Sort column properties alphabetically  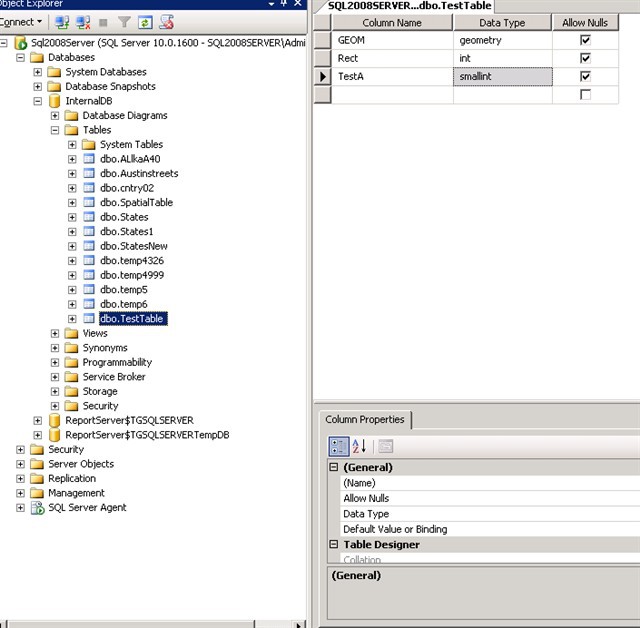[x=360, y=446]
